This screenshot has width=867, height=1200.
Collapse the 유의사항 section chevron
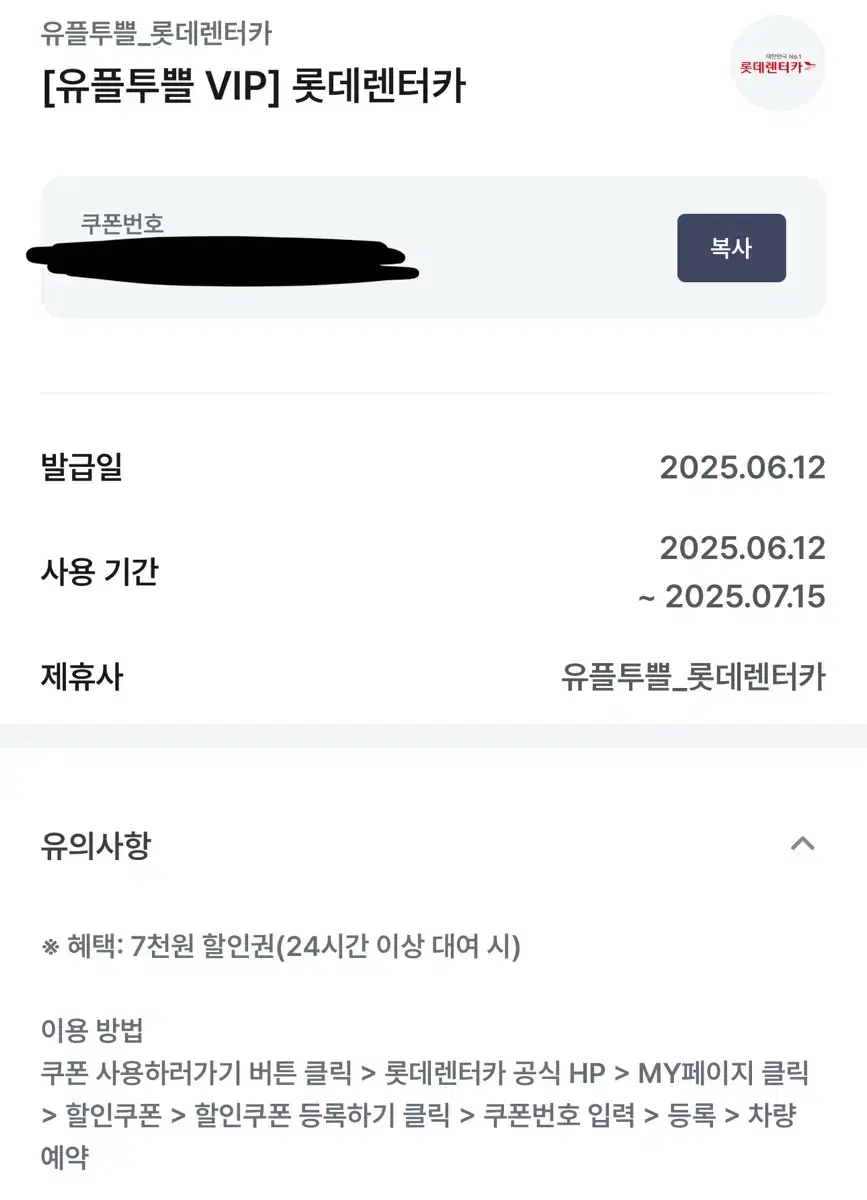point(802,845)
